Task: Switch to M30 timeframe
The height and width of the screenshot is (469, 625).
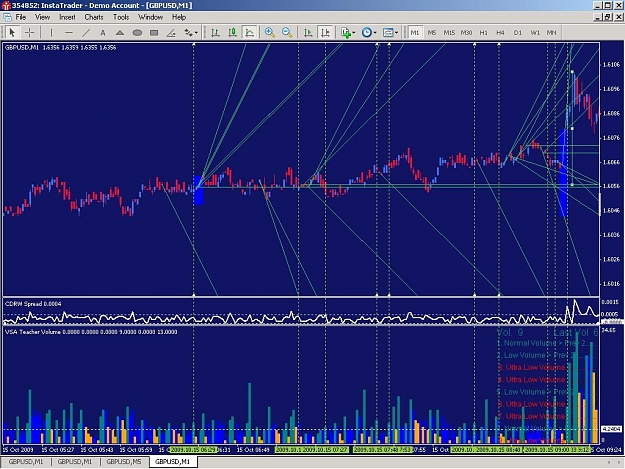Action: (x=466, y=32)
